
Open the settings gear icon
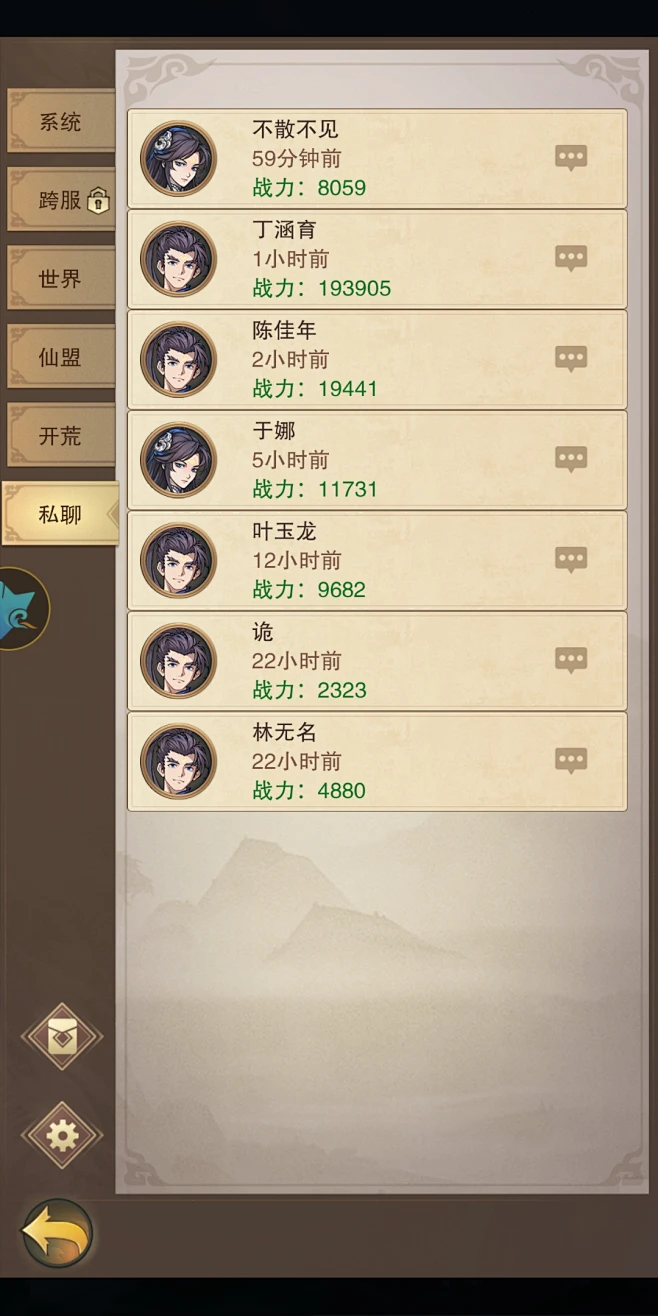[x=62, y=1136]
